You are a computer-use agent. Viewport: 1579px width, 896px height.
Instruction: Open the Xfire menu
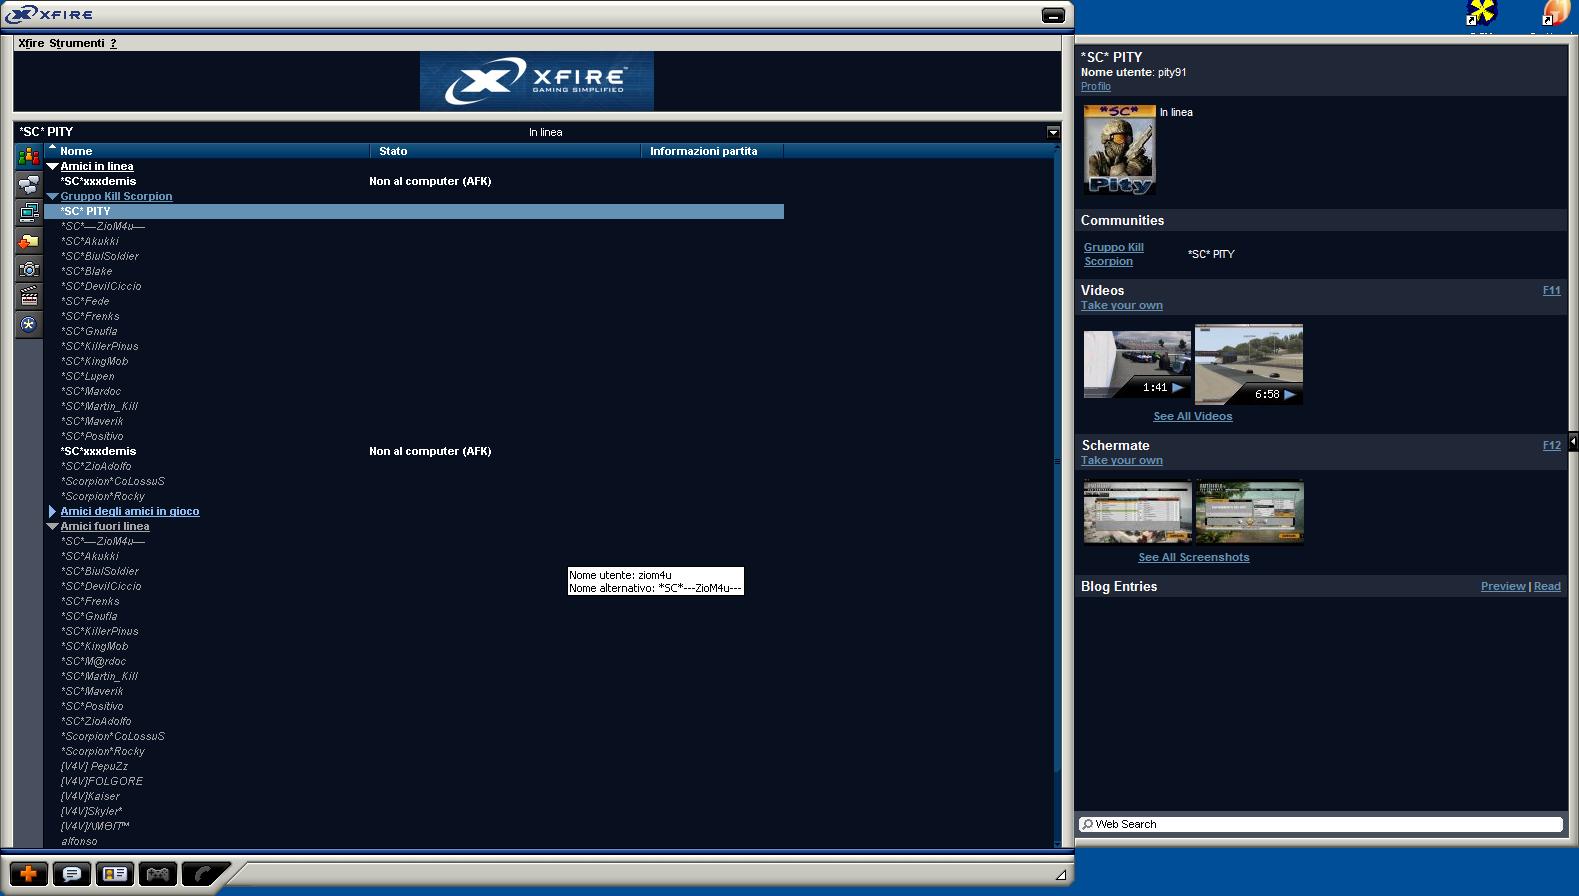31,43
